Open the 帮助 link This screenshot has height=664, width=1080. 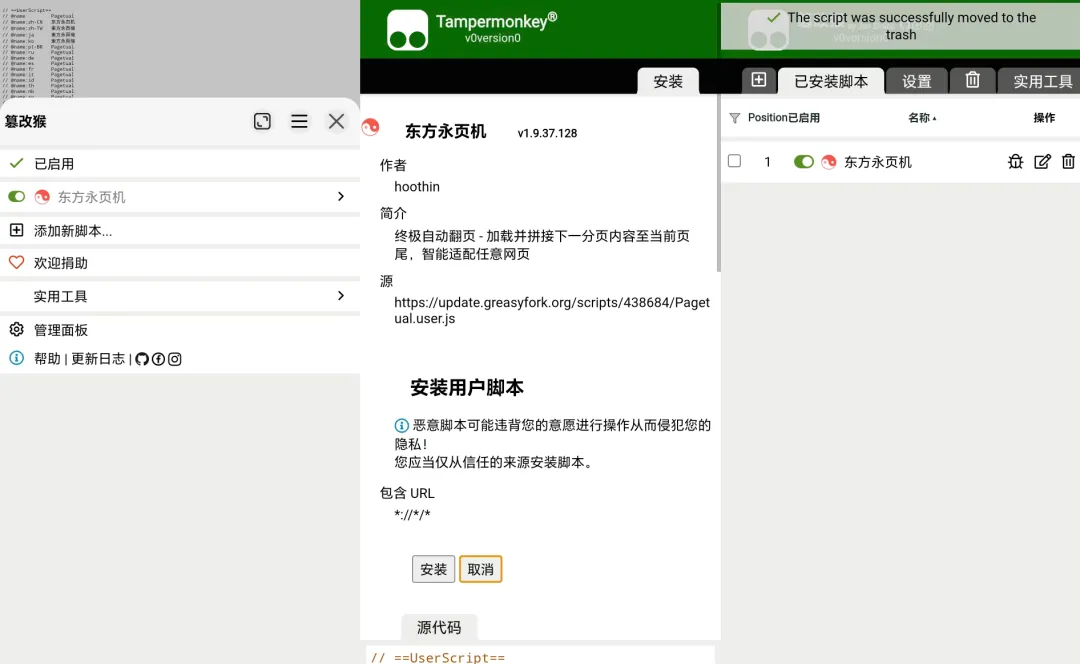click(x=48, y=359)
